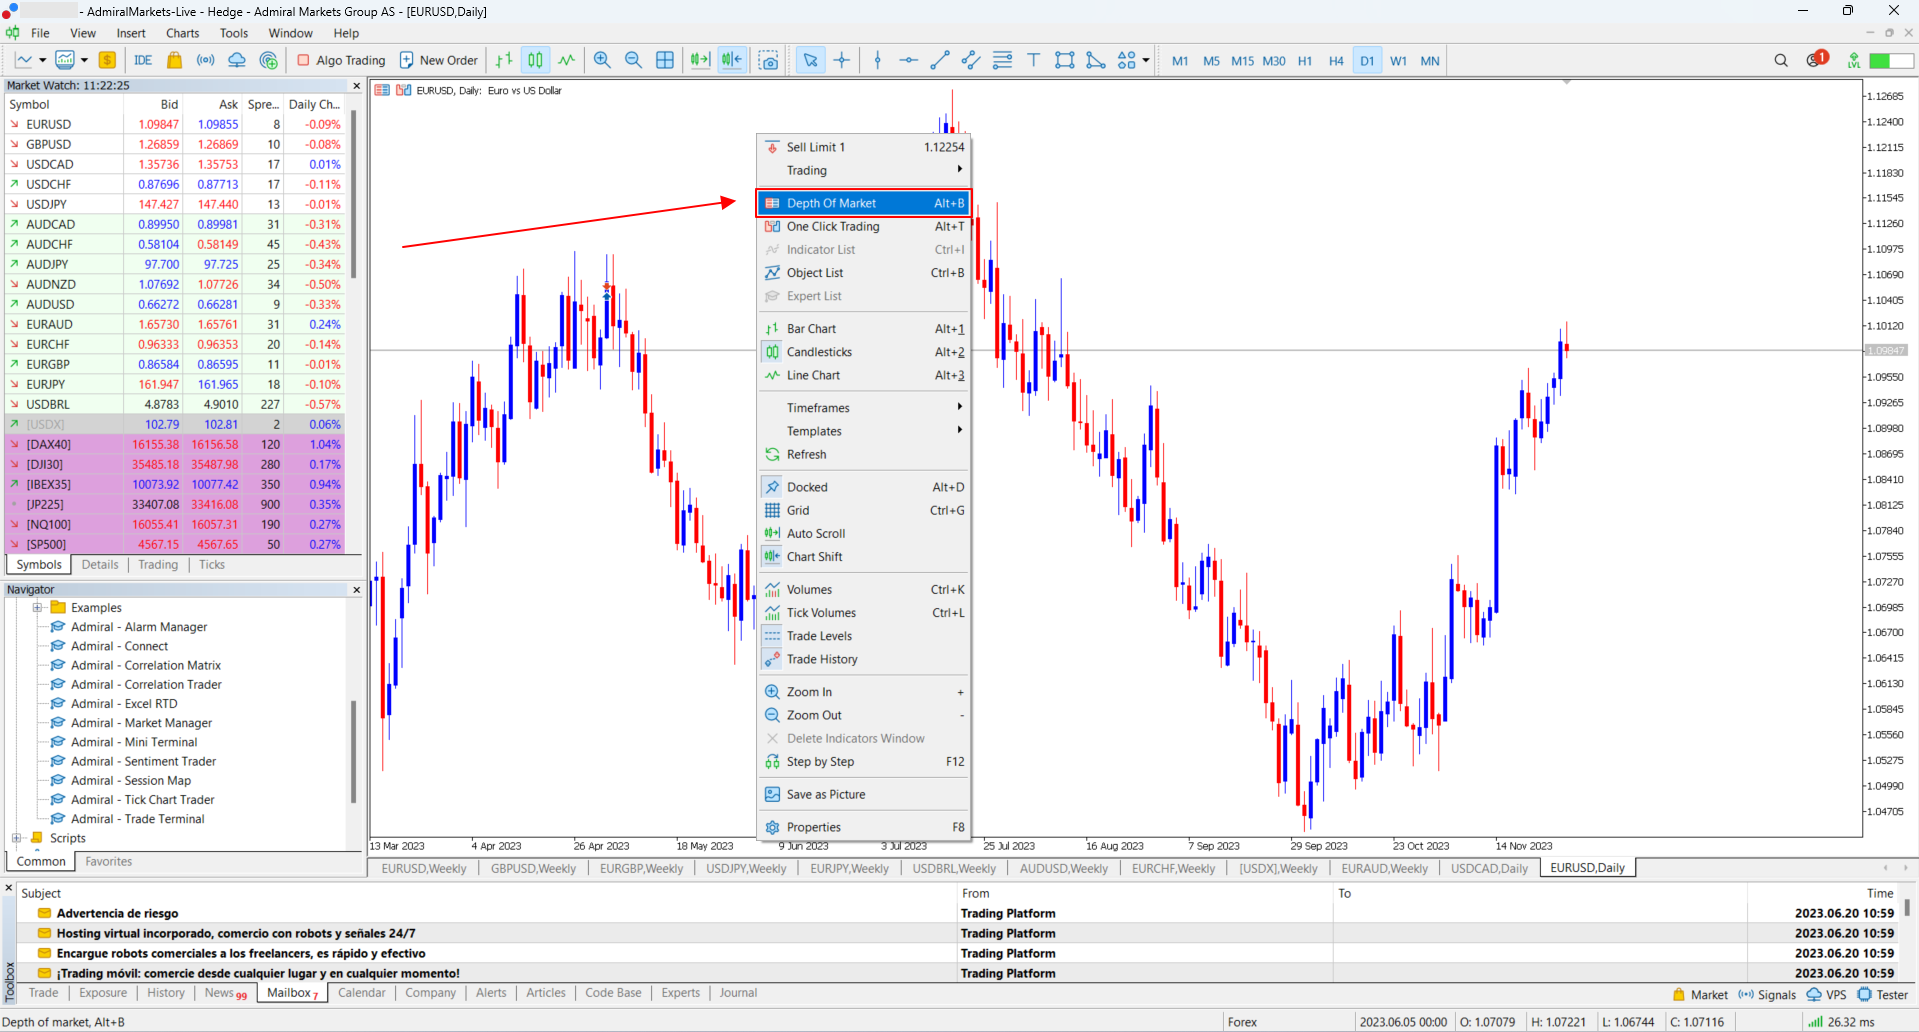Switch to the GBPUSD,Weekly chart tab

533,868
